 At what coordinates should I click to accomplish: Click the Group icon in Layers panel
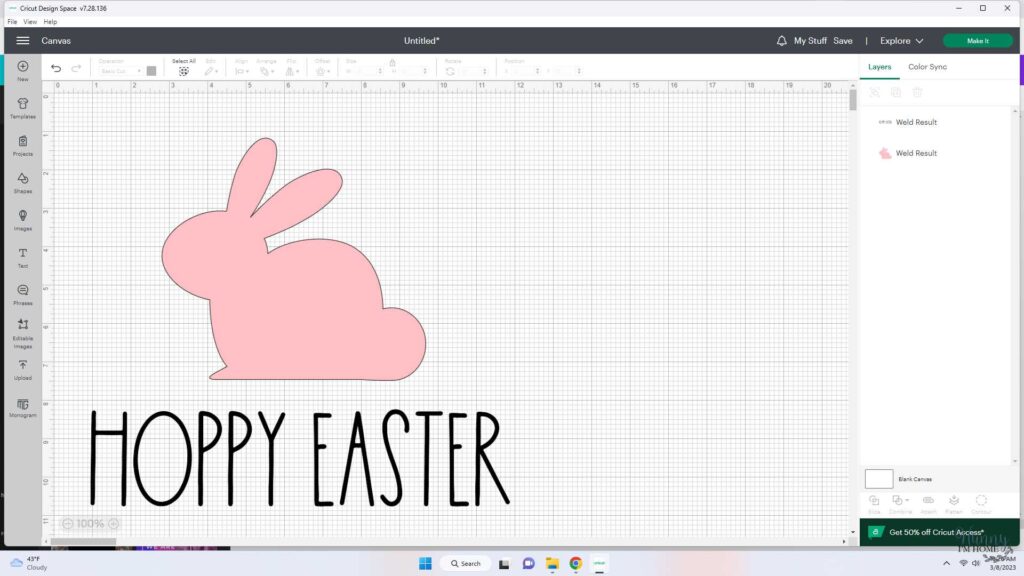(874, 93)
